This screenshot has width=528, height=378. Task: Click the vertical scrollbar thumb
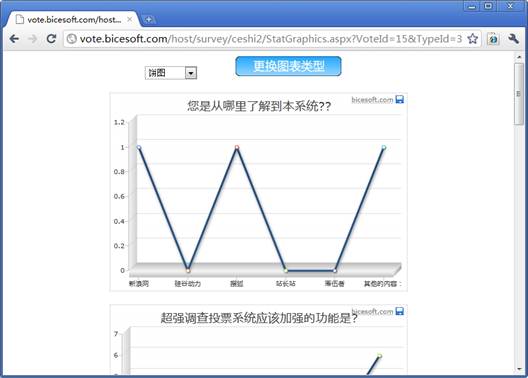tap(519, 94)
